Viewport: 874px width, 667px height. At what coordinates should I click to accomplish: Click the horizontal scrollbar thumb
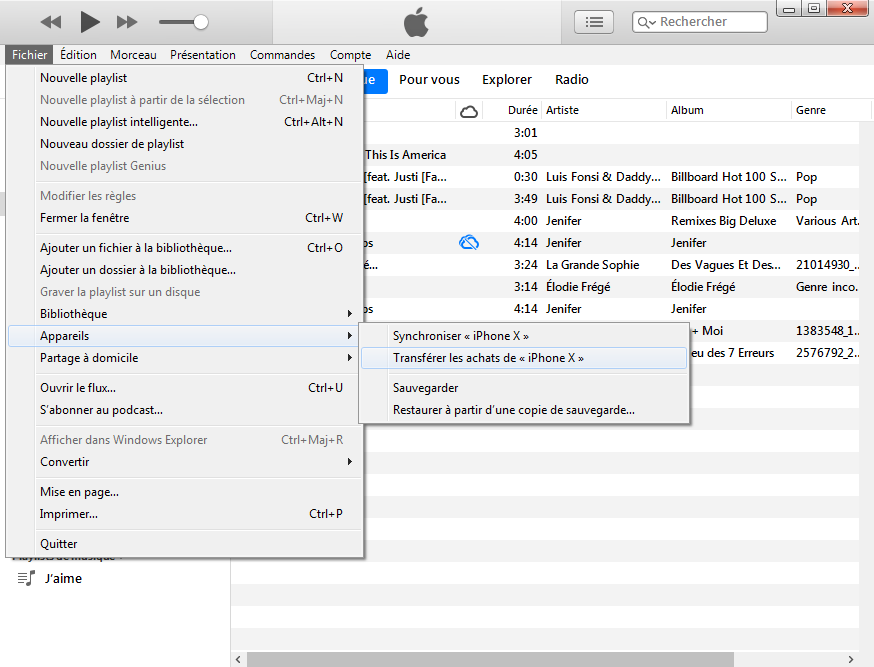coord(491,660)
